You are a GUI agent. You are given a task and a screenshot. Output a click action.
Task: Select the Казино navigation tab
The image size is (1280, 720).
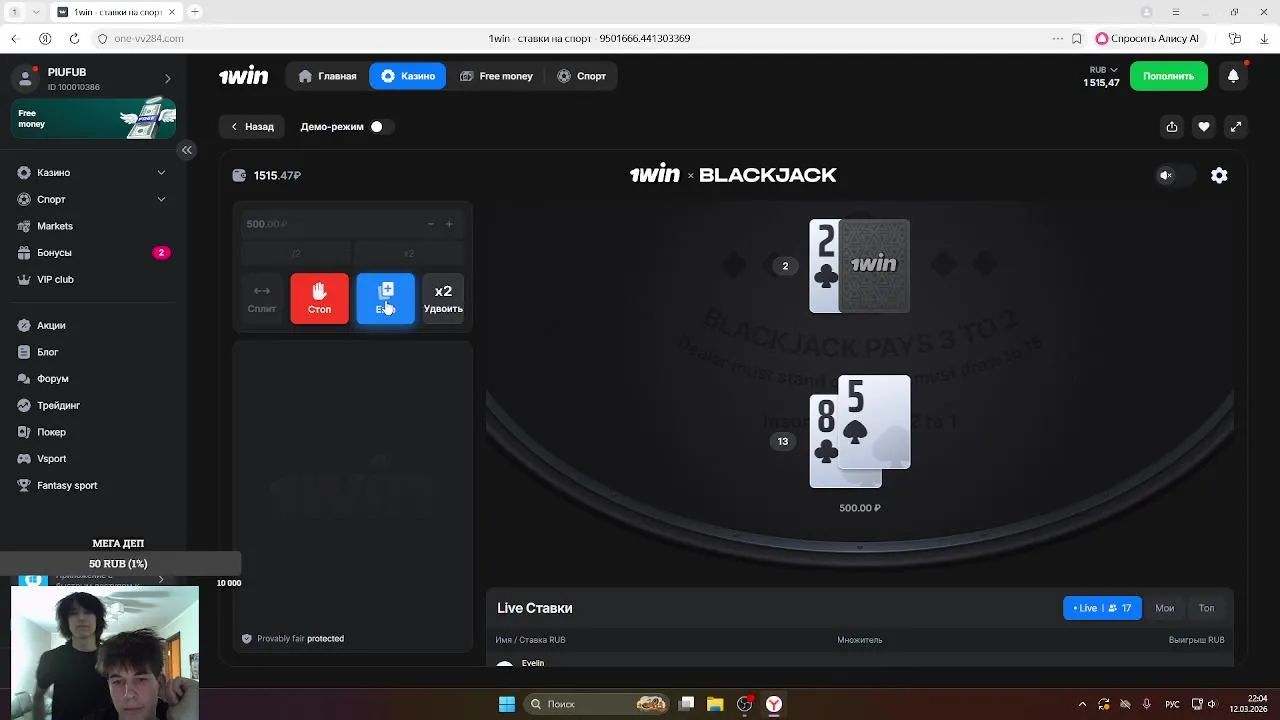408,76
